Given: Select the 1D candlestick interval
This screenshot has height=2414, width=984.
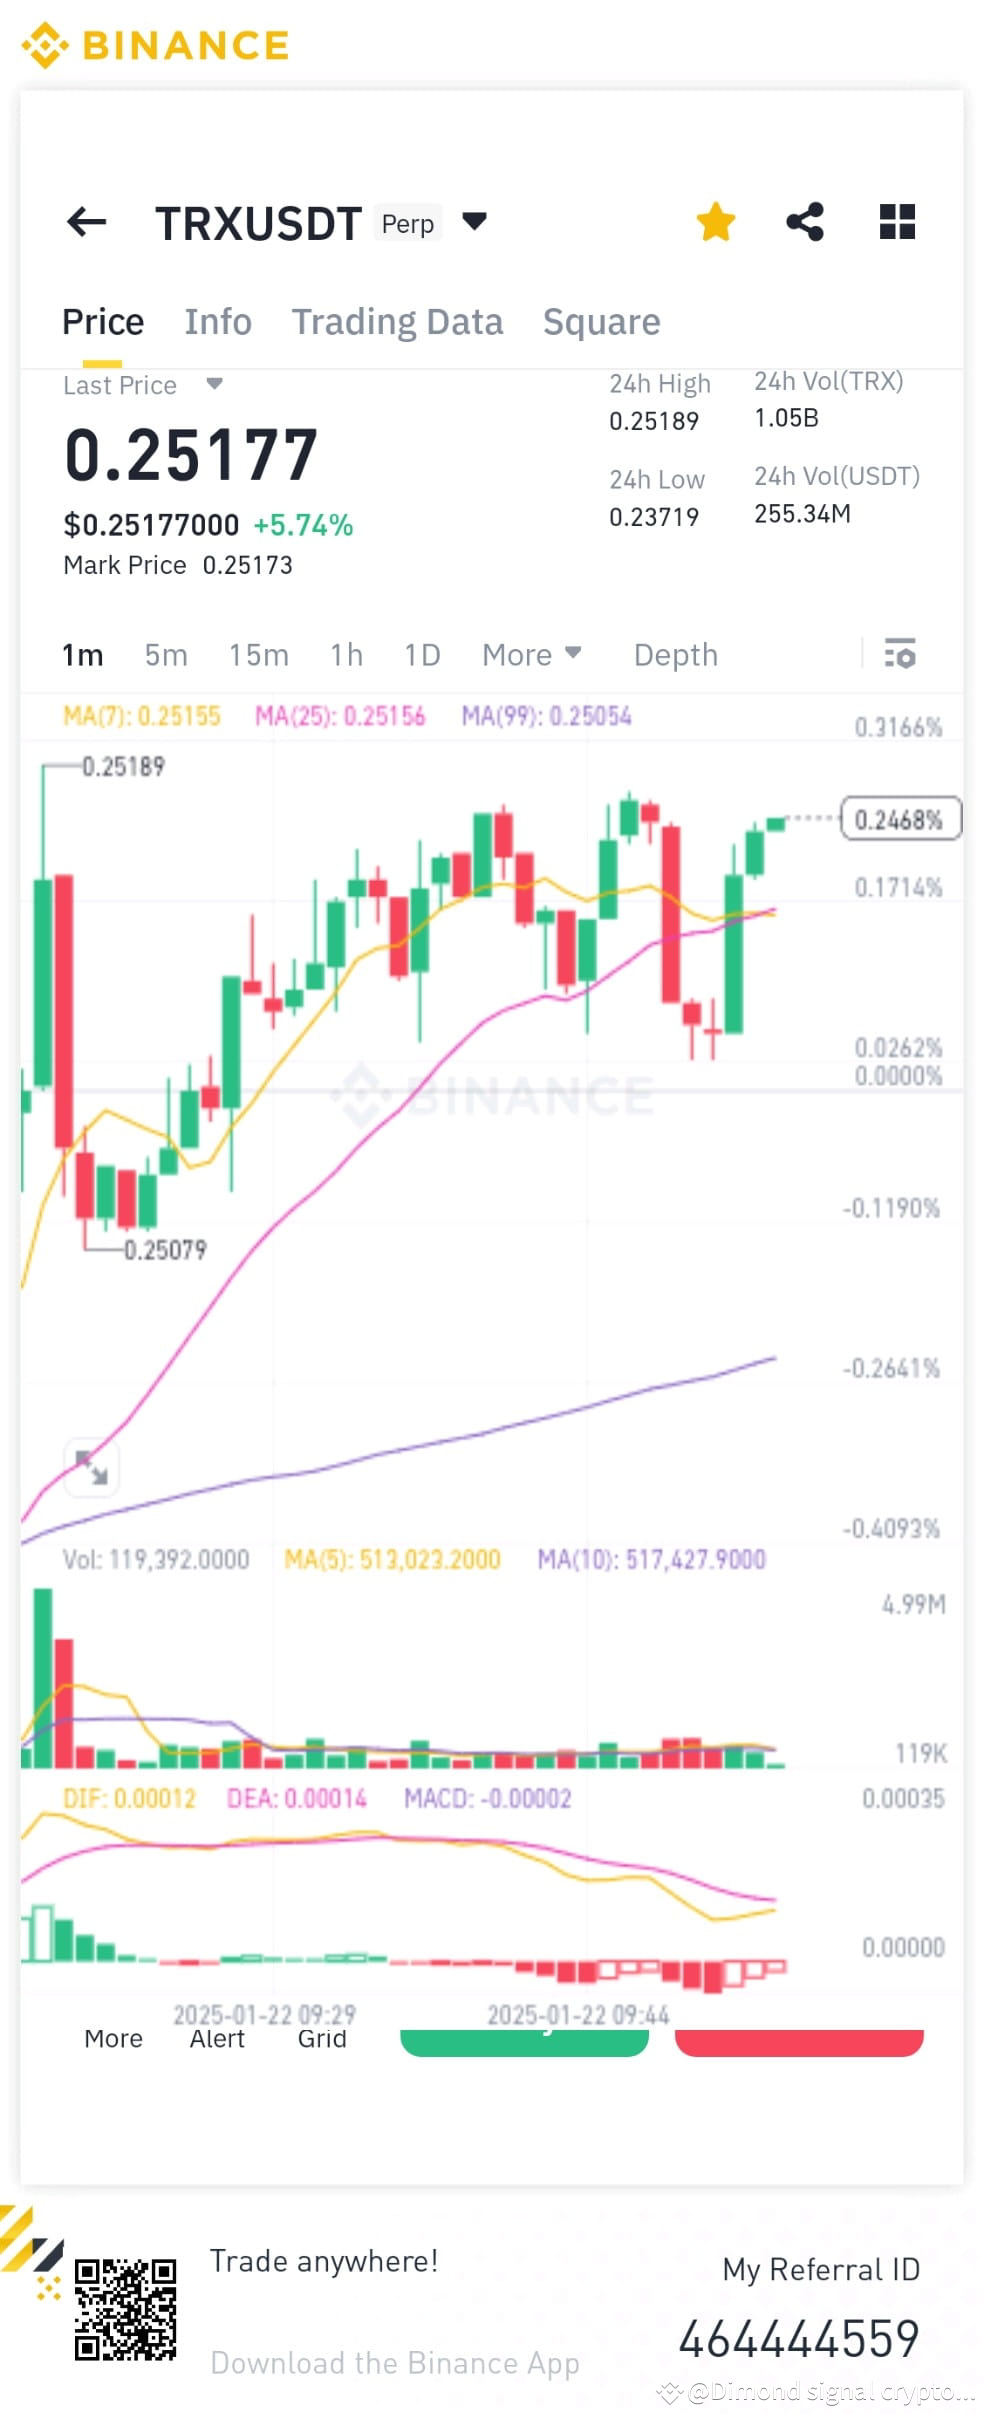Looking at the screenshot, I should [422, 655].
